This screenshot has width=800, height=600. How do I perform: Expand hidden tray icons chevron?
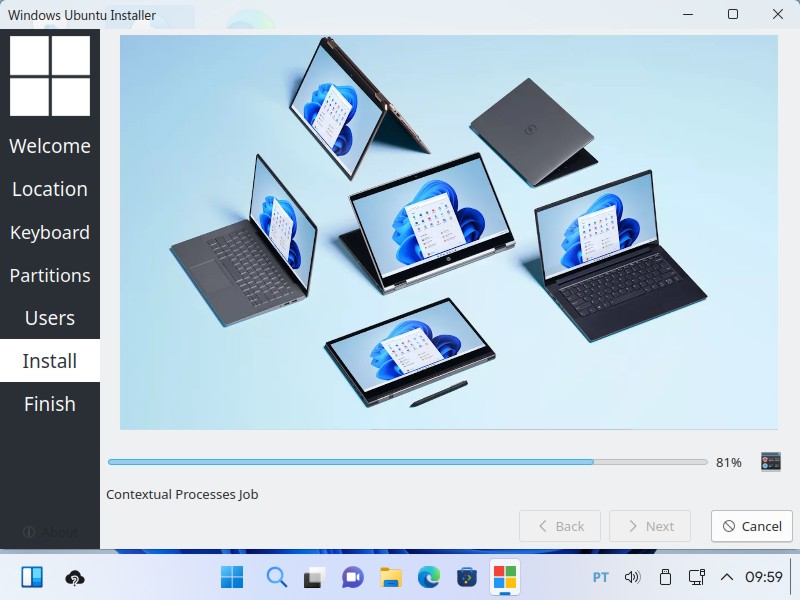click(727, 577)
